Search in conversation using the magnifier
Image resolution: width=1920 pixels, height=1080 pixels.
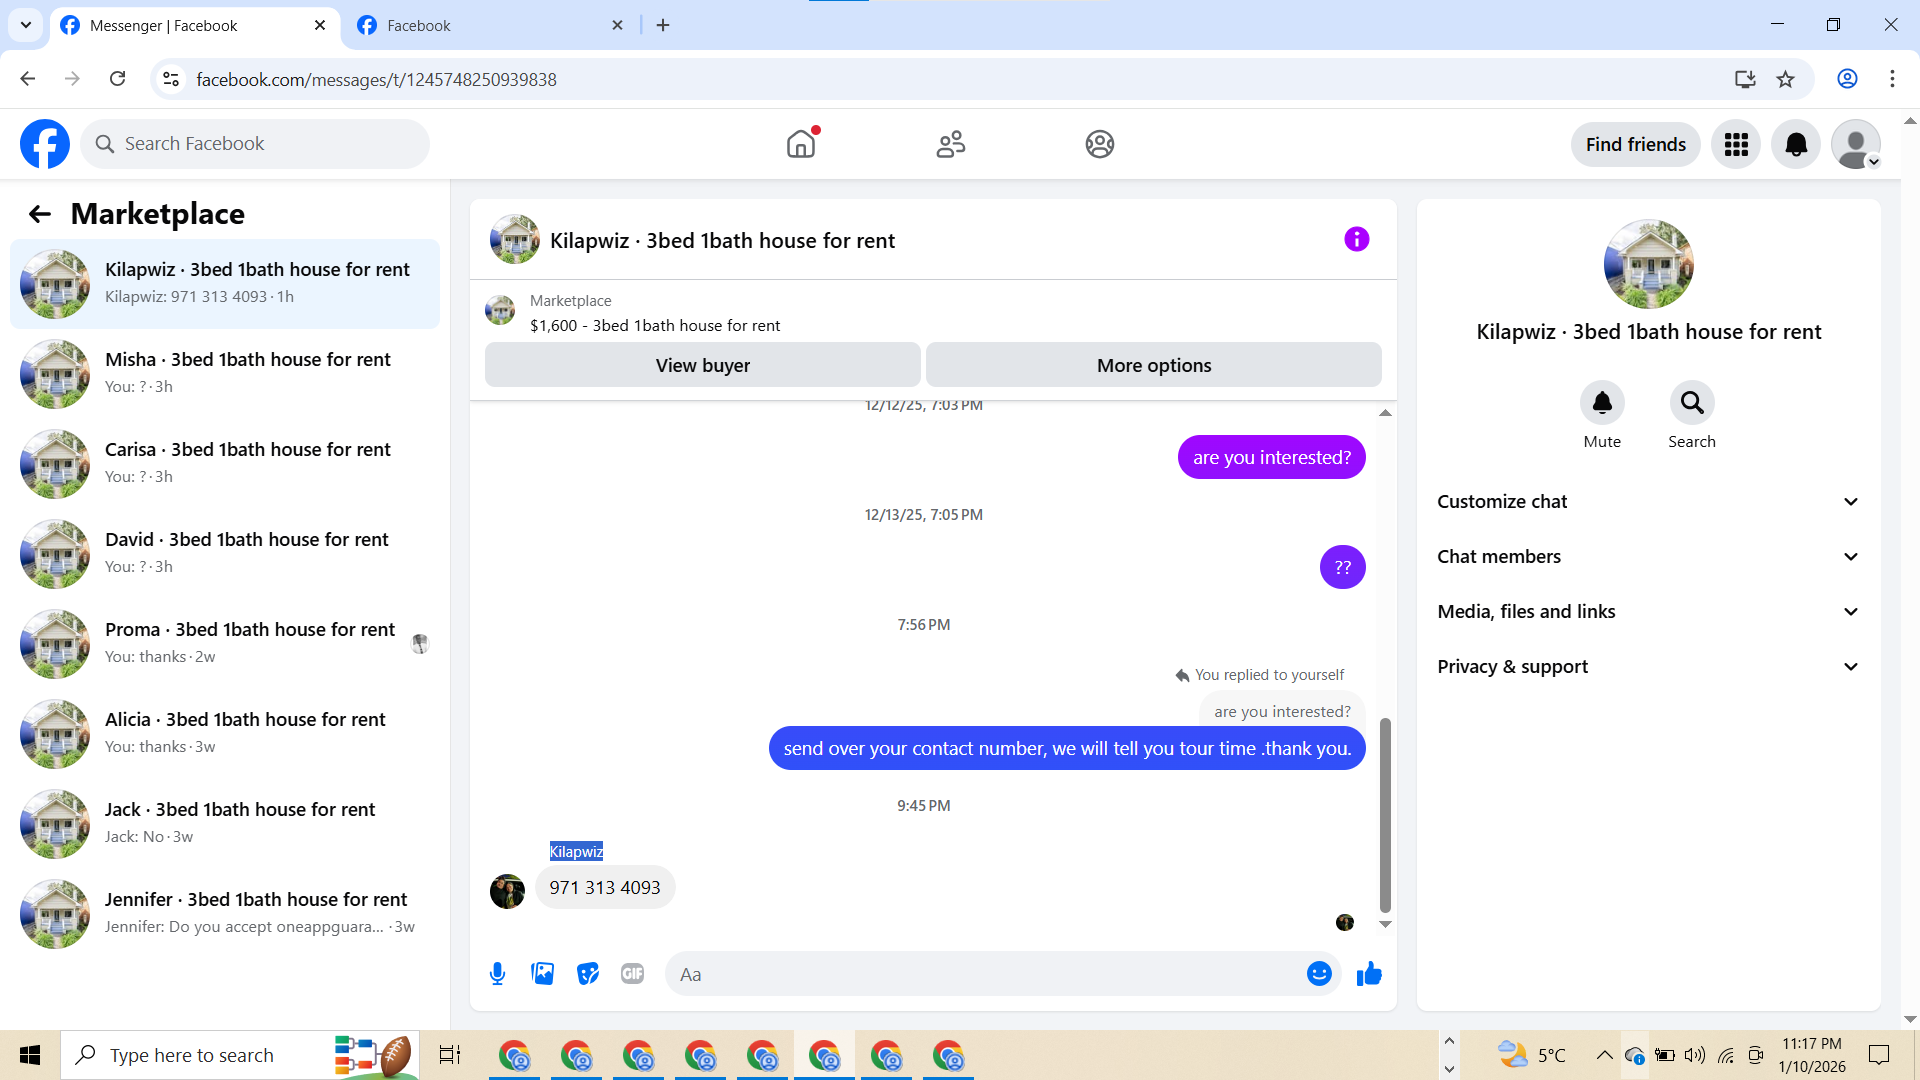(1691, 403)
